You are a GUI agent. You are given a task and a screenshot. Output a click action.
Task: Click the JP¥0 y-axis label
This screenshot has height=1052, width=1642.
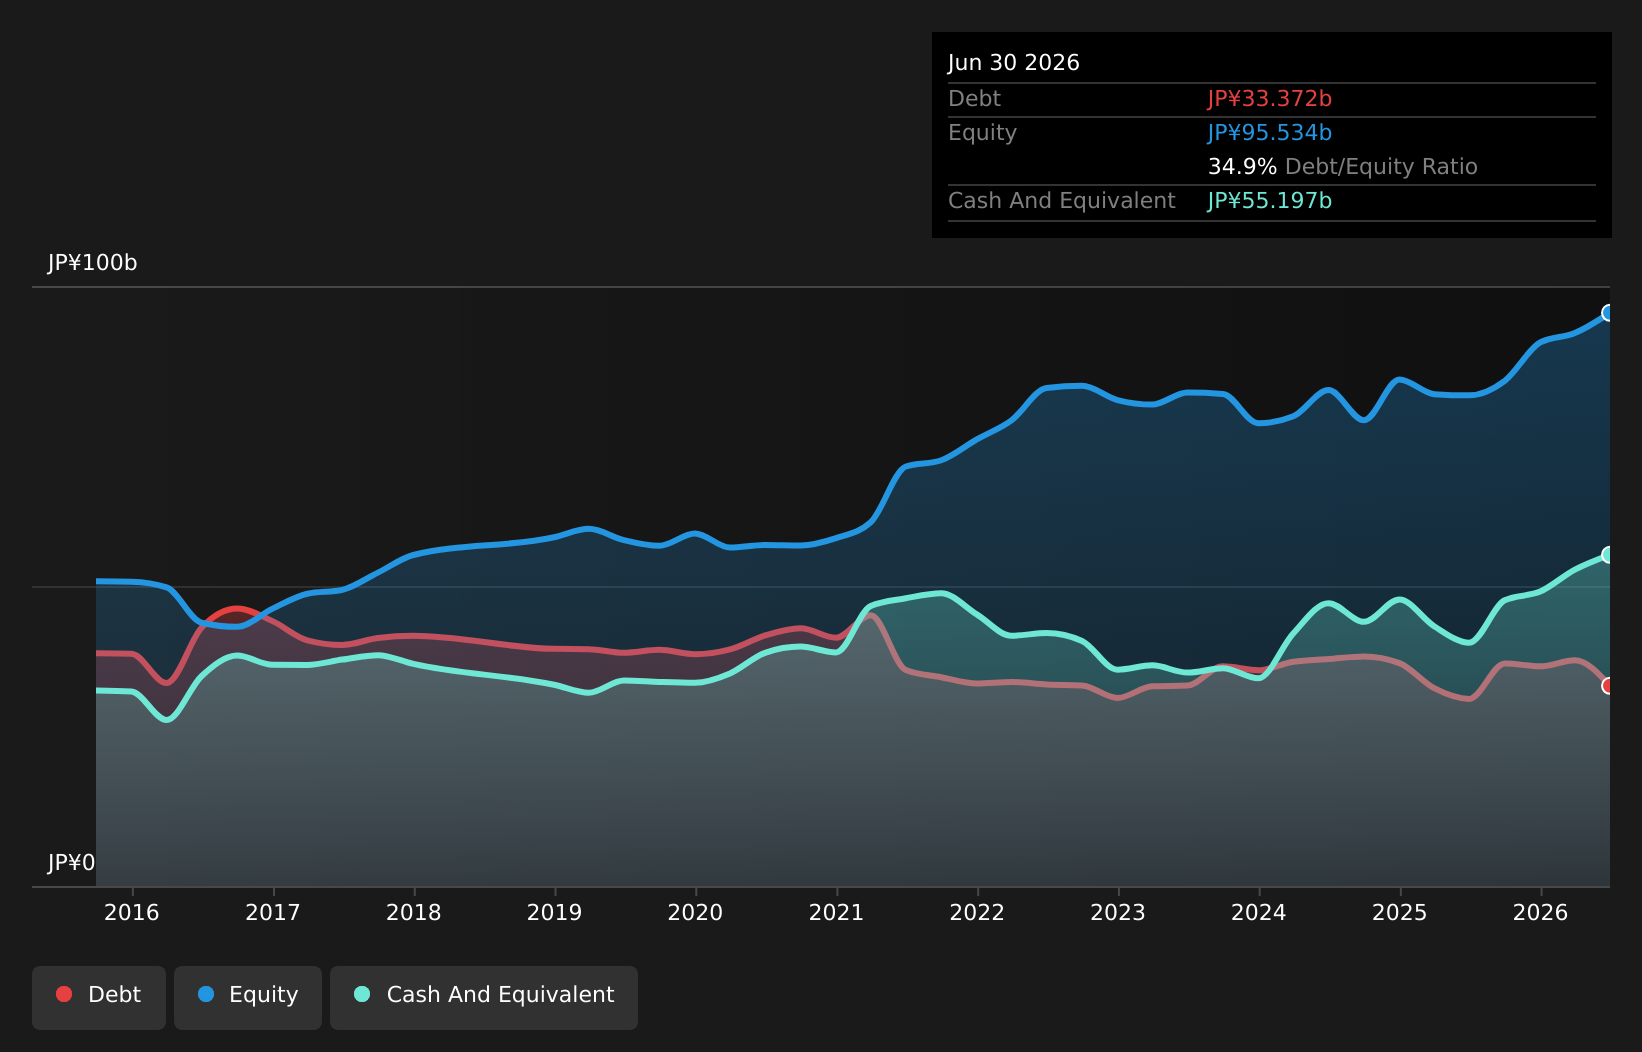tap(72, 863)
